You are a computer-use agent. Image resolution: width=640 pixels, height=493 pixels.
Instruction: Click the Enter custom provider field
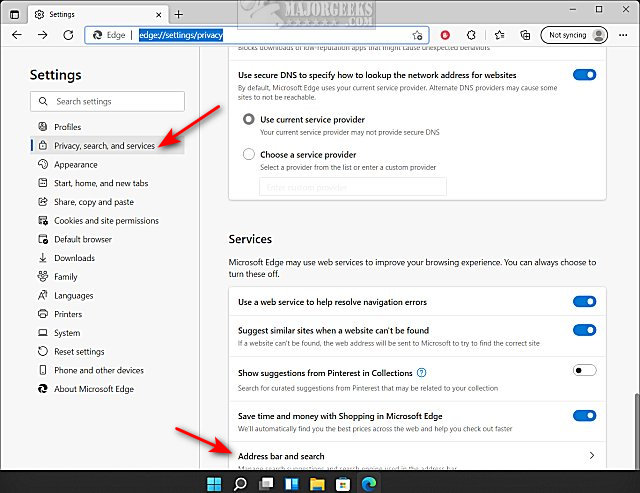(353, 187)
